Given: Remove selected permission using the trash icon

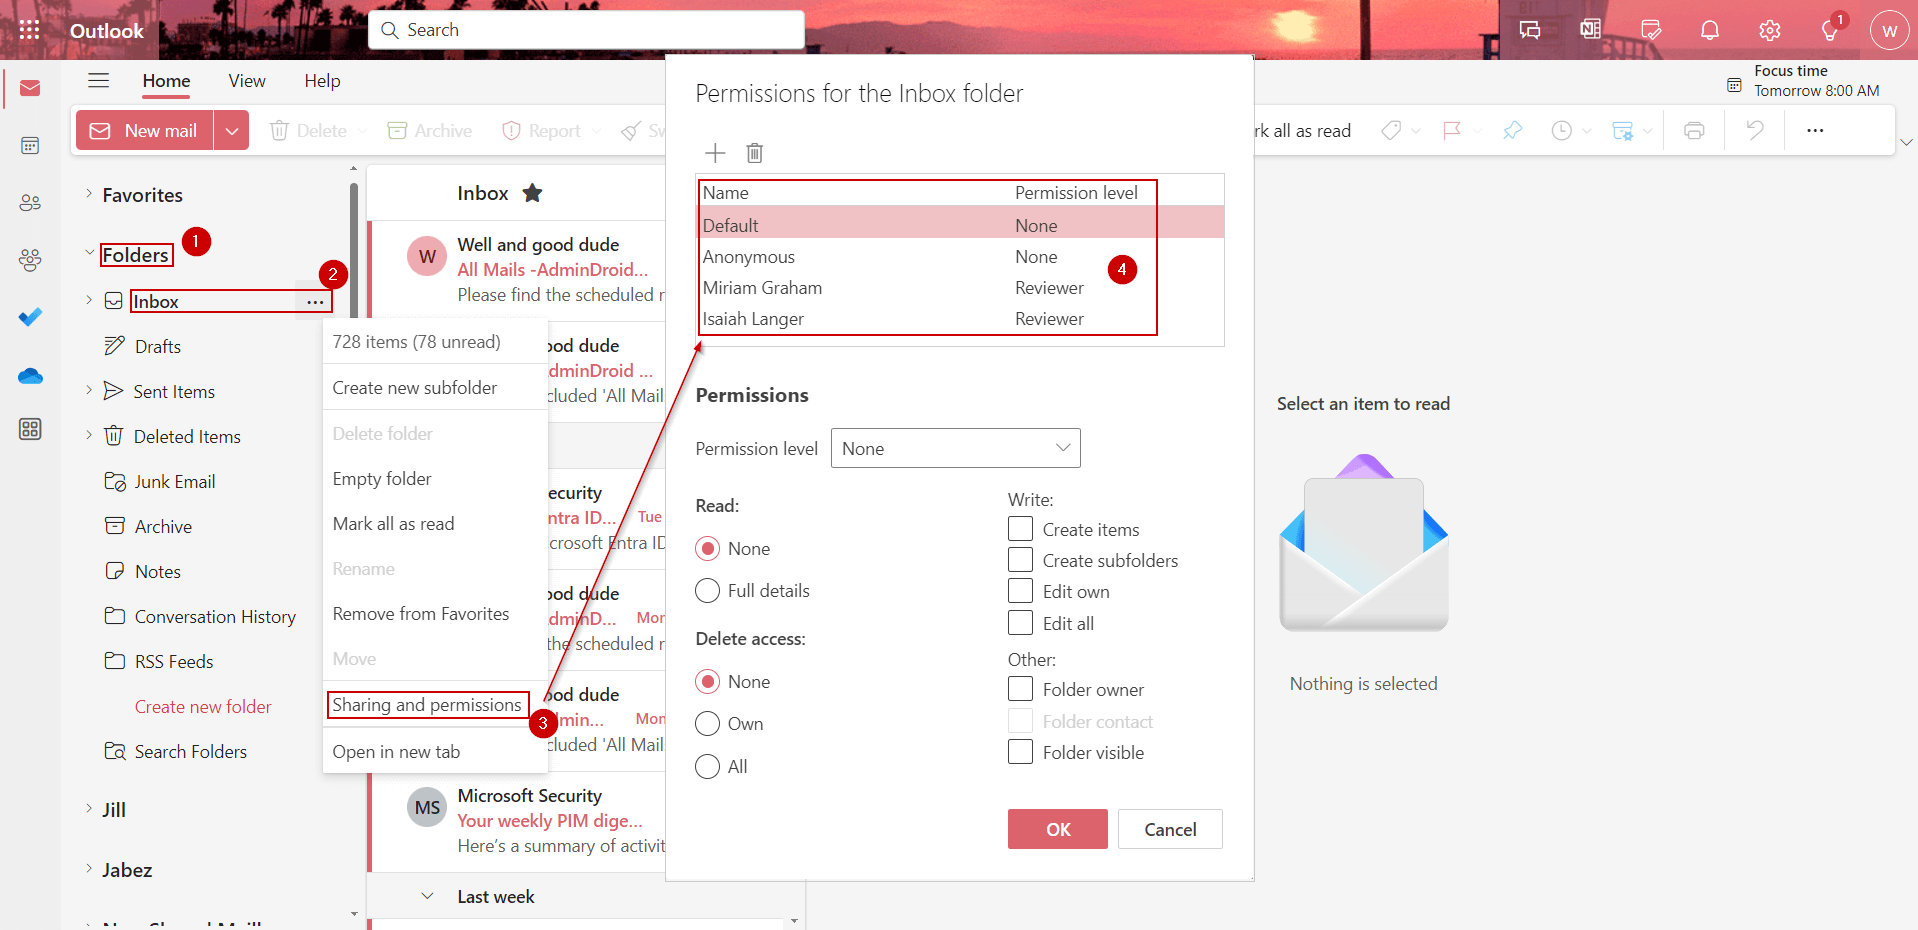Looking at the screenshot, I should point(754,153).
